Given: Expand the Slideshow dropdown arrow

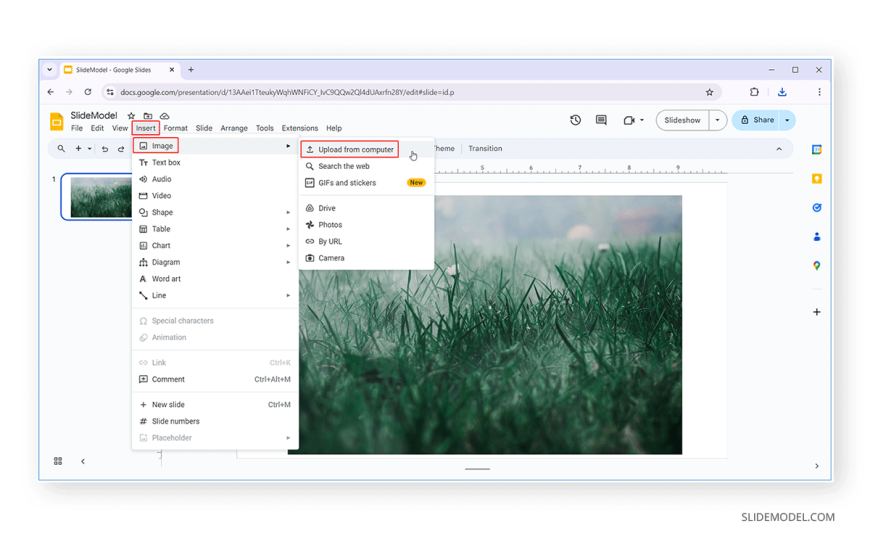Looking at the screenshot, I should [717, 120].
